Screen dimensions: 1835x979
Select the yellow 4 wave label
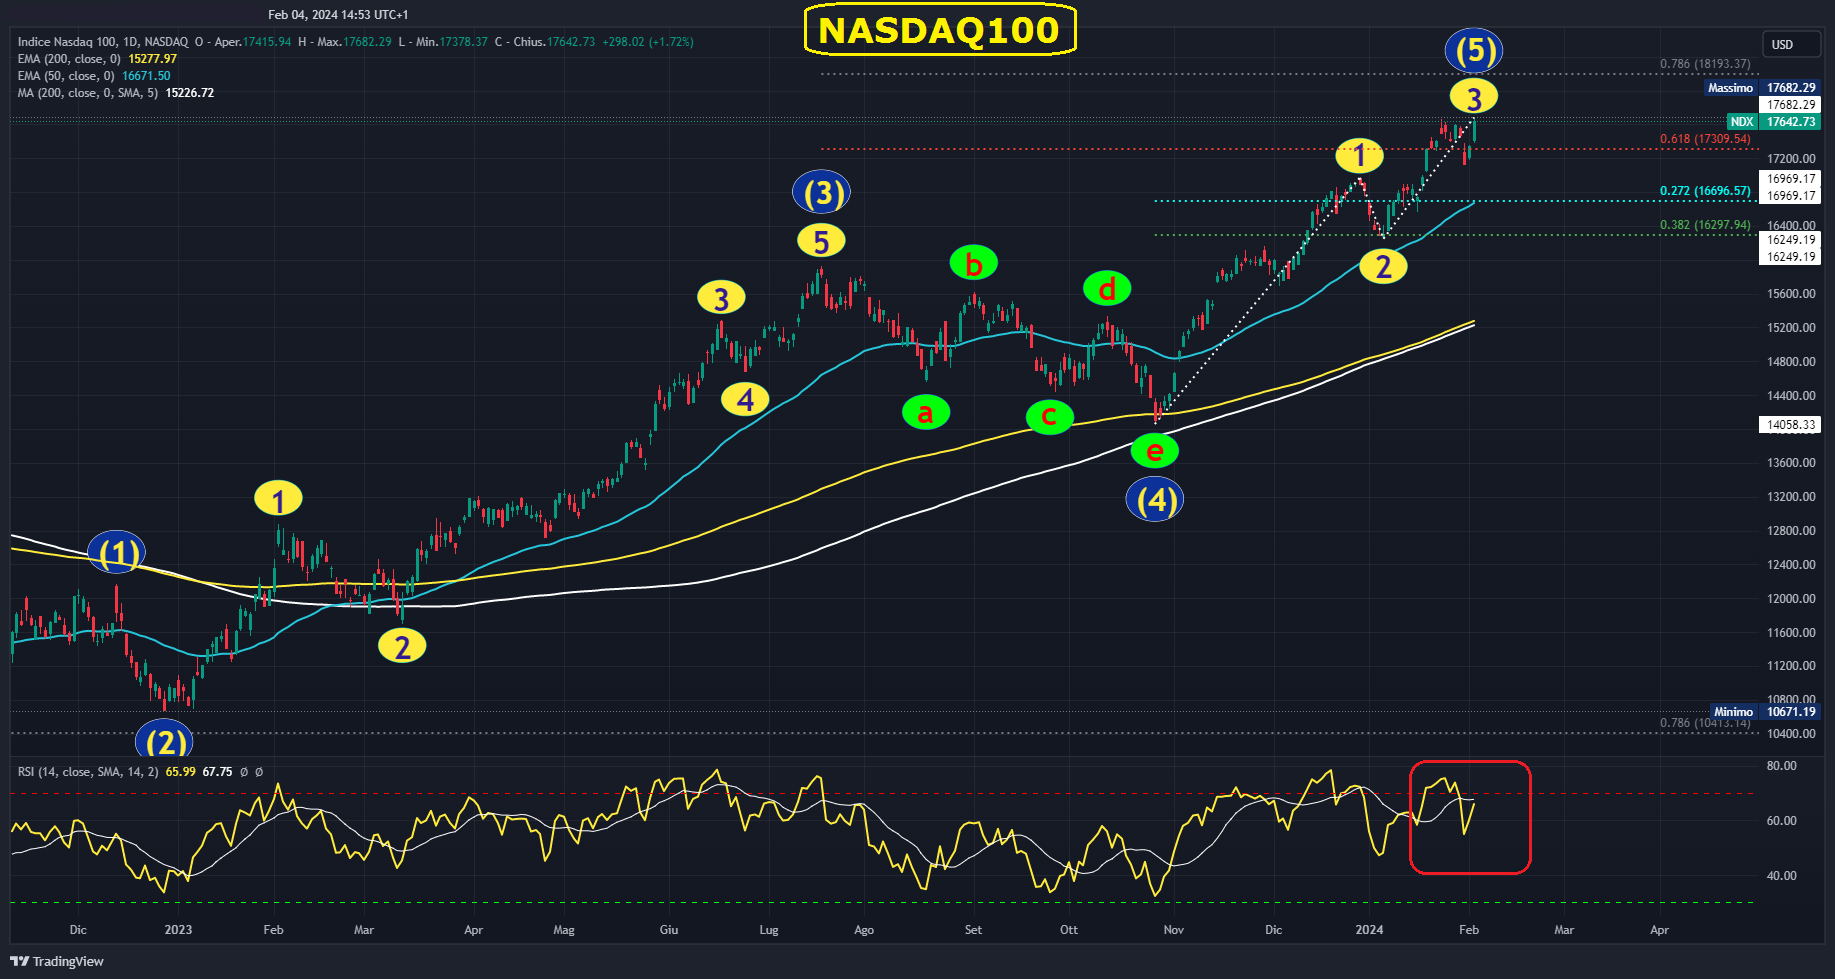click(745, 399)
